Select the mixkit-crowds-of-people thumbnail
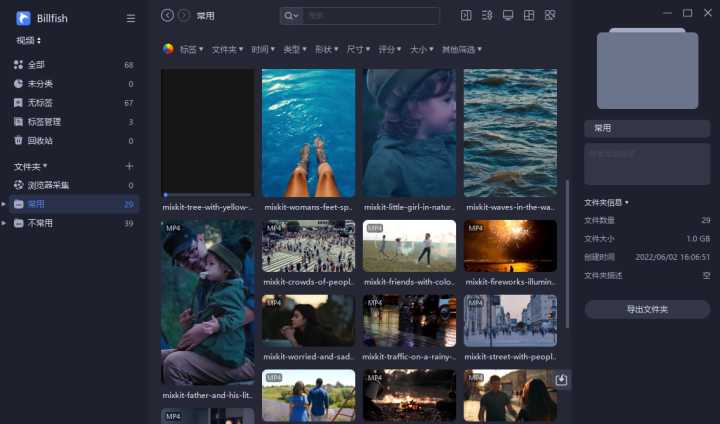The width and height of the screenshot is (720, 424). [309, 246]
